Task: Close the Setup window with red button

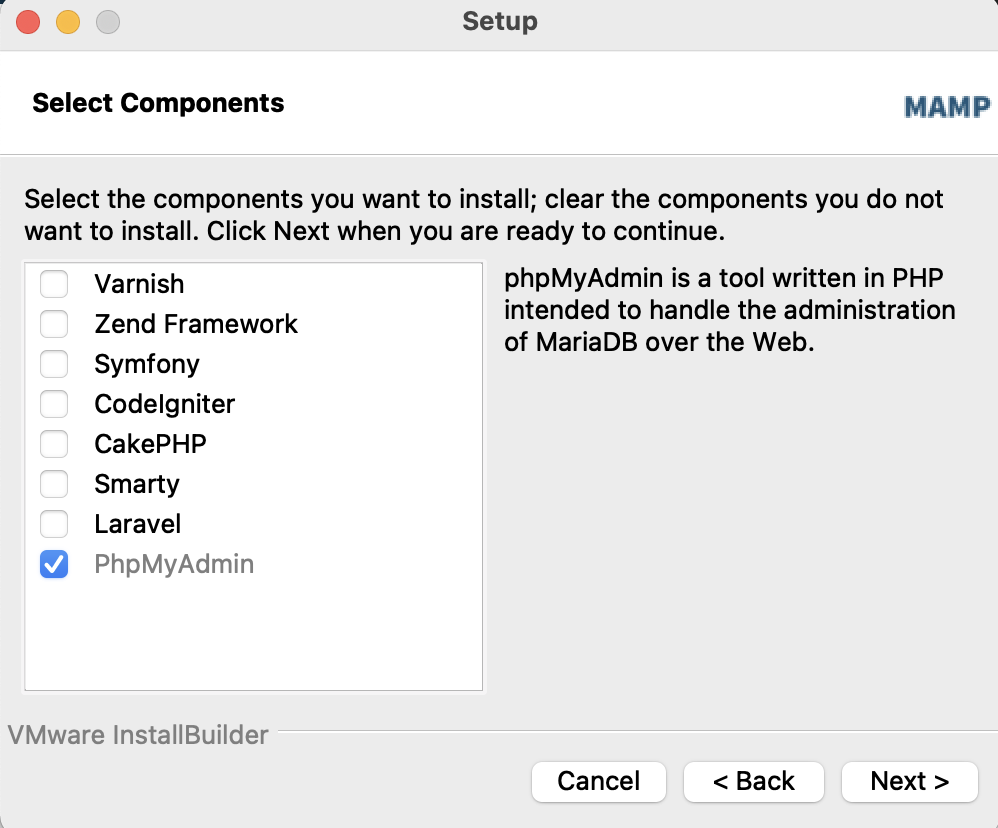Action: tap(28, 22)
